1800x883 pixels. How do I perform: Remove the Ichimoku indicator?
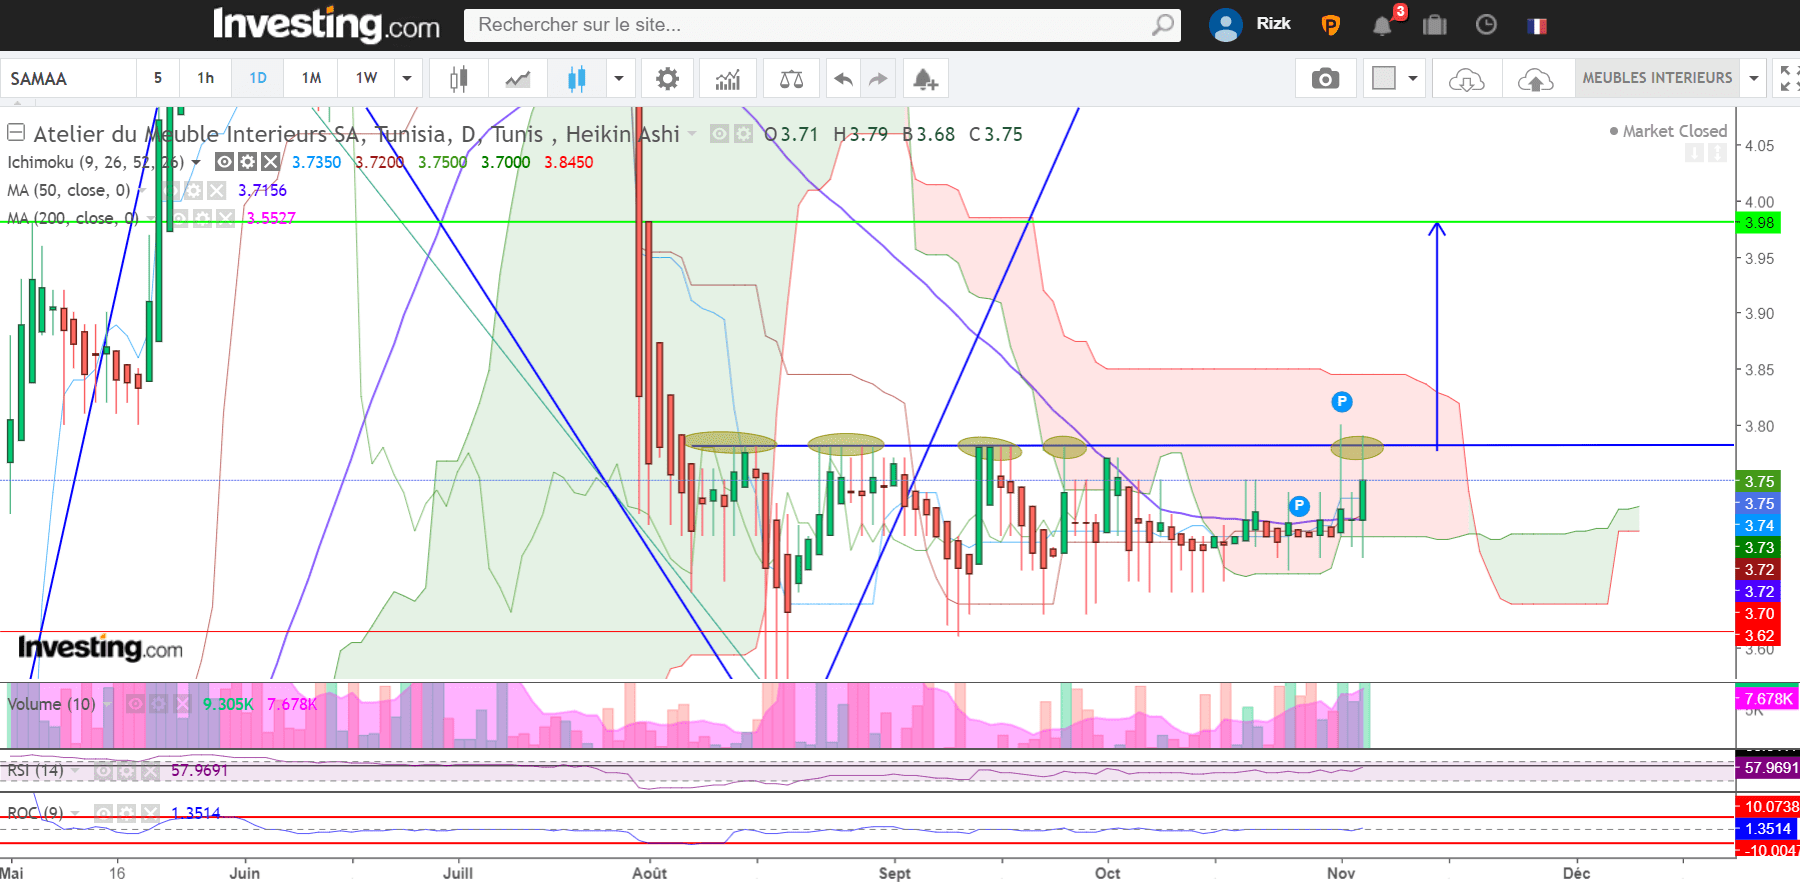[x=270, y=161]
